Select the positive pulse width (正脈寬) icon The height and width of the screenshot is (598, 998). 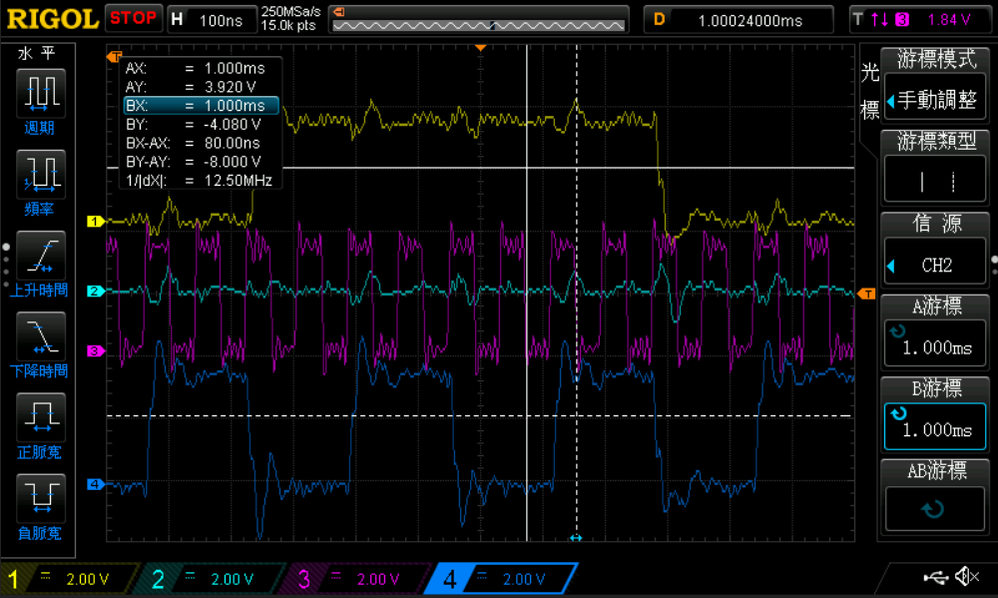(x=39, y=418)
